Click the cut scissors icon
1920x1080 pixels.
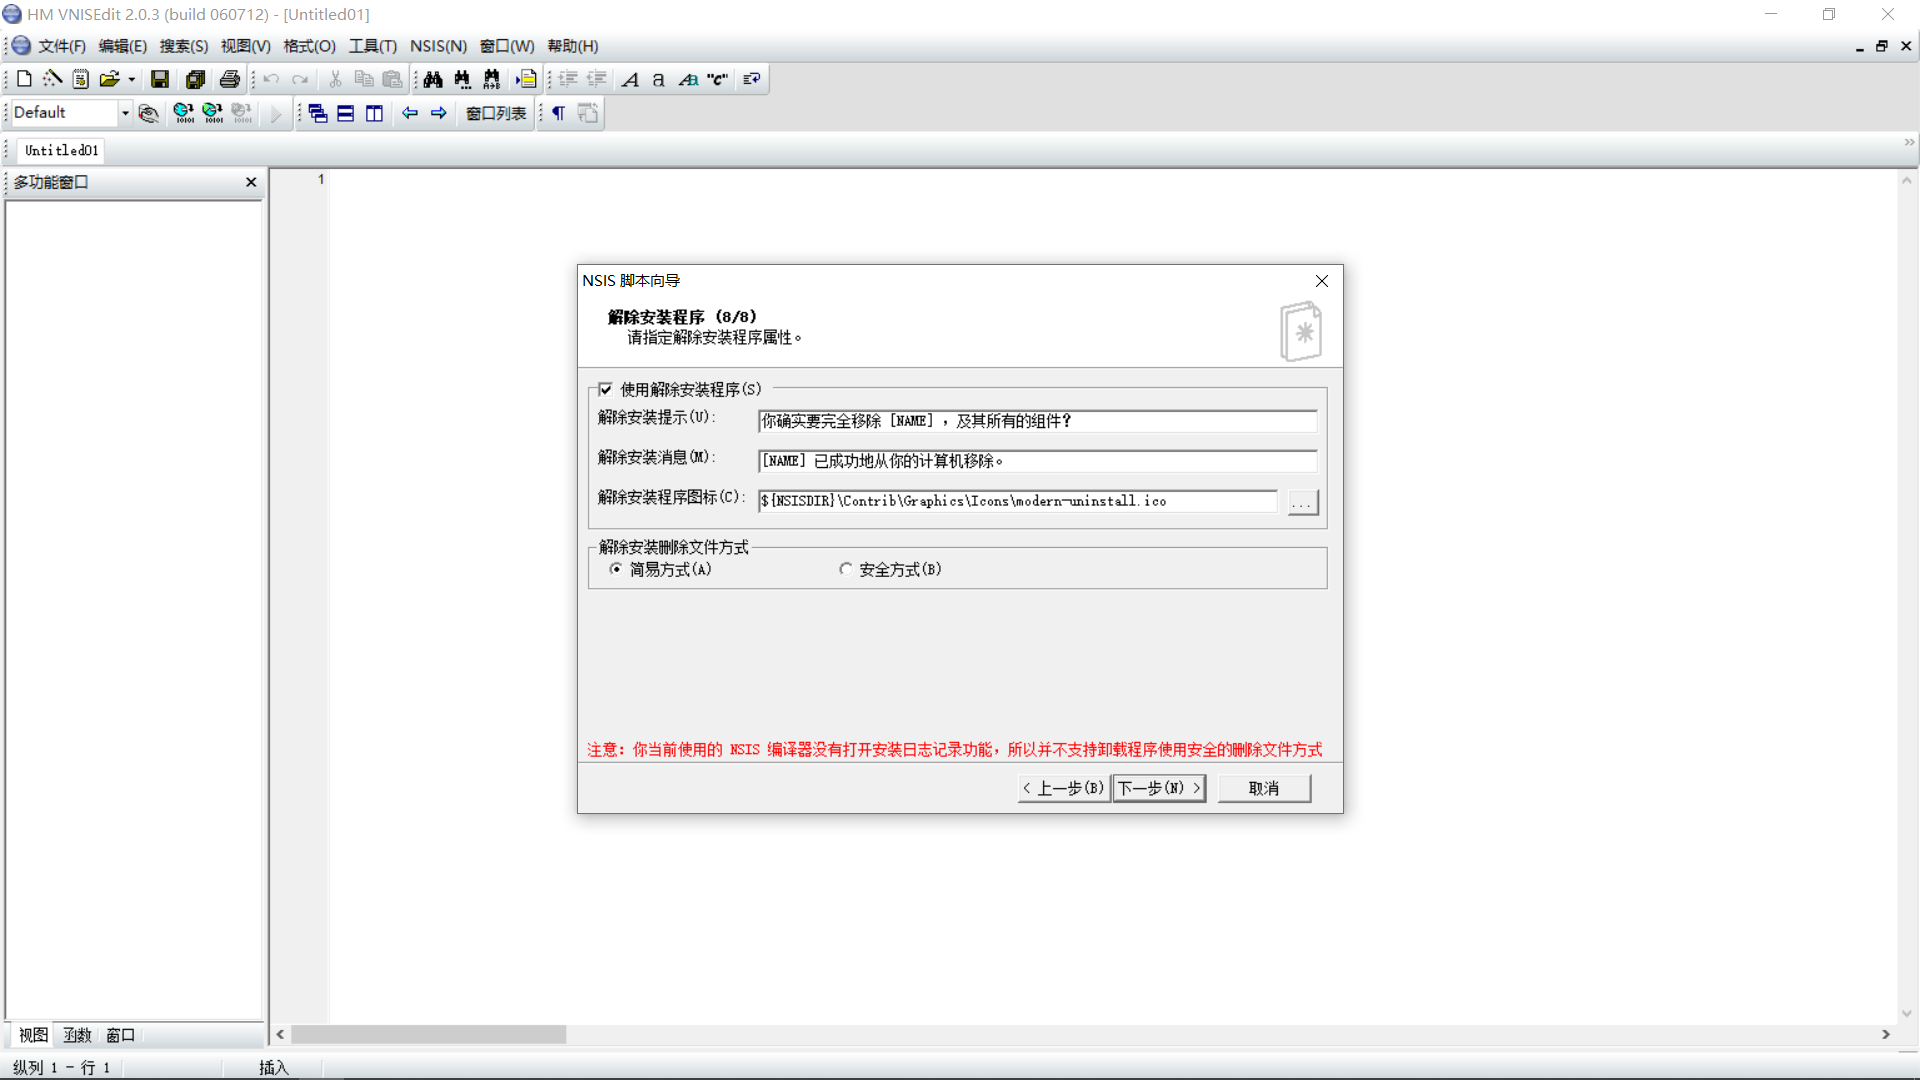[335, 79]
